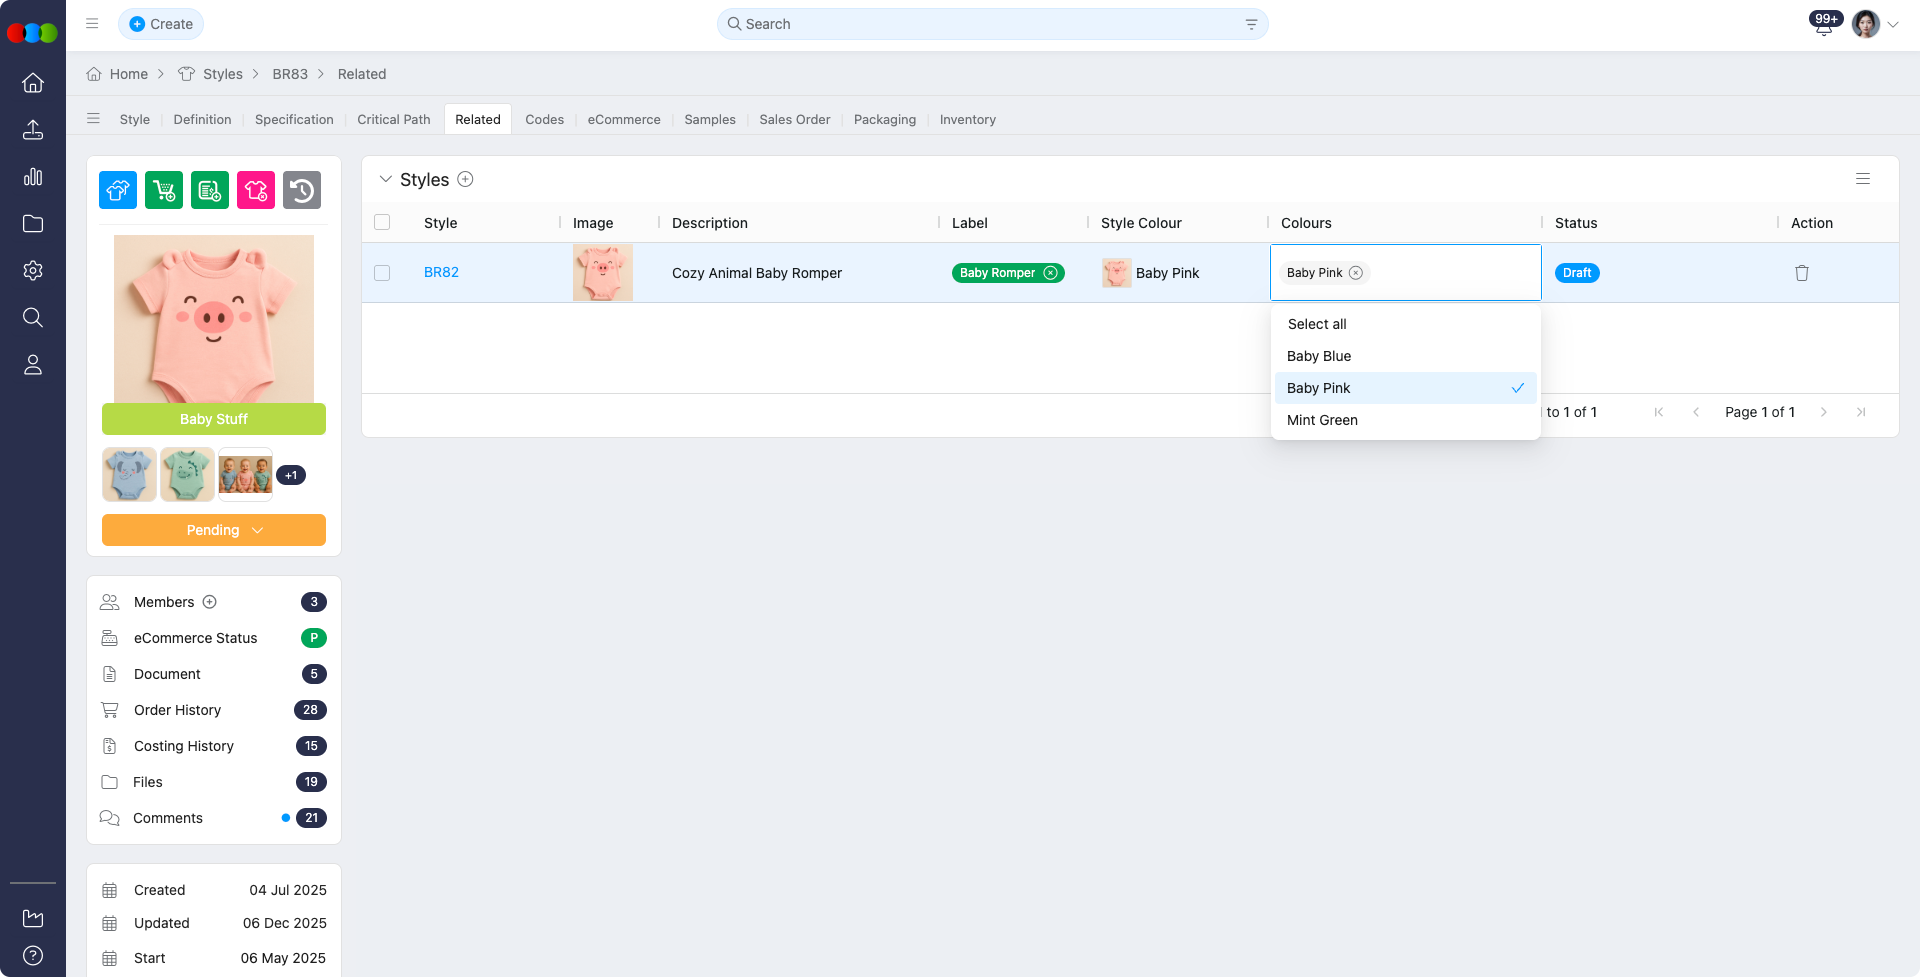Open the Pending status dropdown
The height and width of the screenshot is (977, 1920).
click(x=214, y=530)
